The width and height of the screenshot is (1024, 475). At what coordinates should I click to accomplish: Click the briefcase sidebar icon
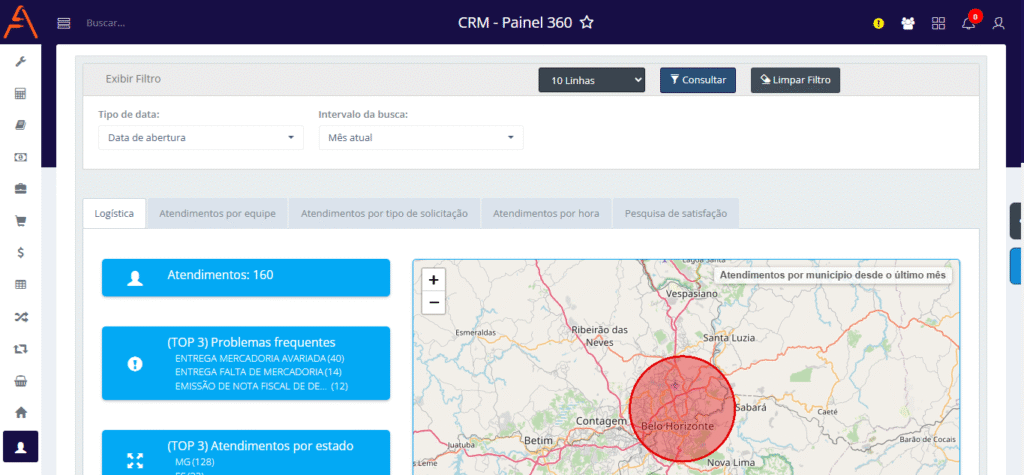[x=20, y=189]
